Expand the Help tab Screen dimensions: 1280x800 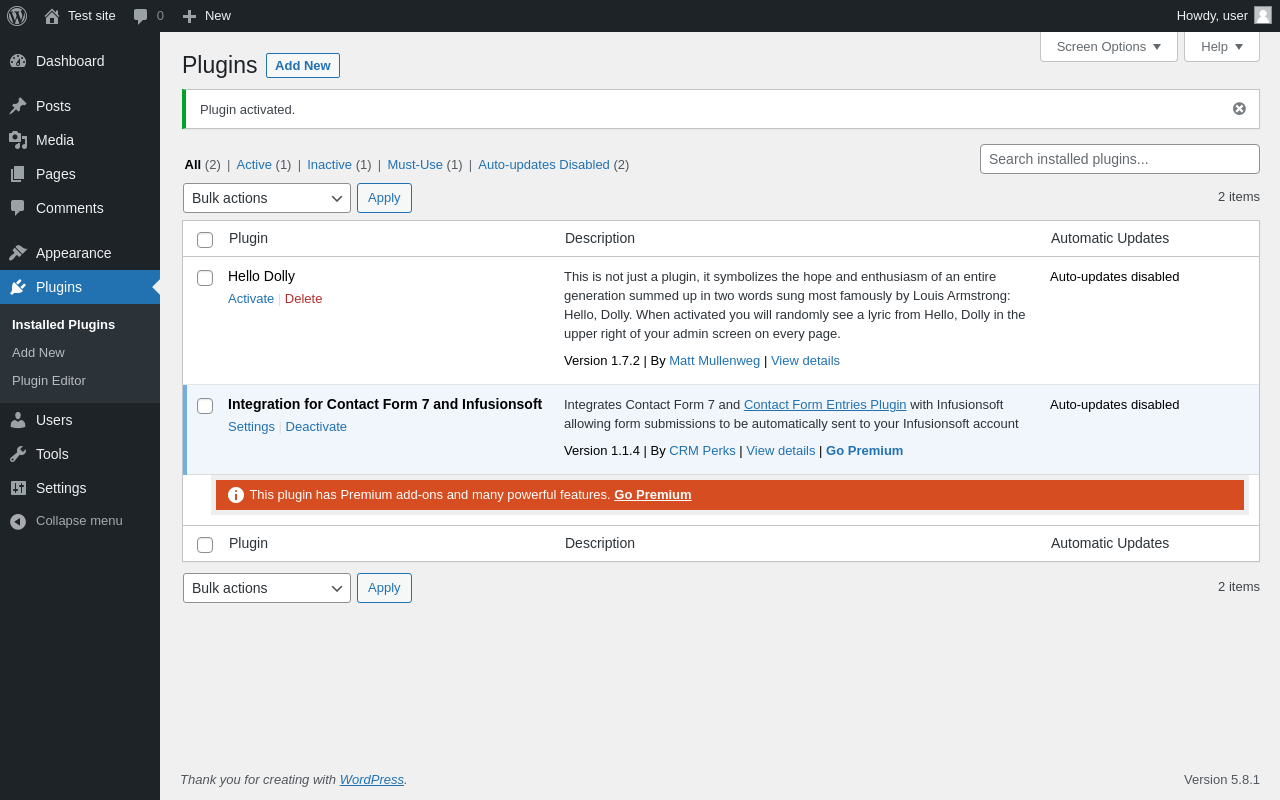(1221, 46)
